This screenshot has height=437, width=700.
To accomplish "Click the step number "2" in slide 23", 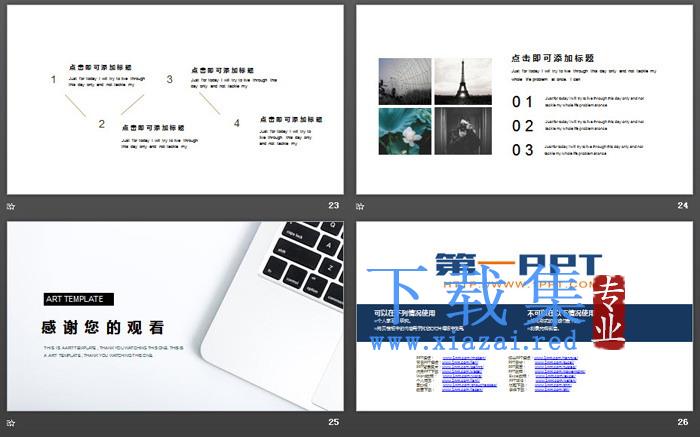I will (102, 124).
